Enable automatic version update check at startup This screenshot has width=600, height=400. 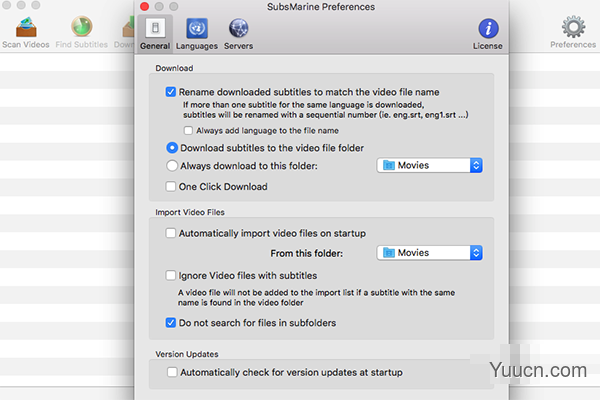[x=172, y=372]
